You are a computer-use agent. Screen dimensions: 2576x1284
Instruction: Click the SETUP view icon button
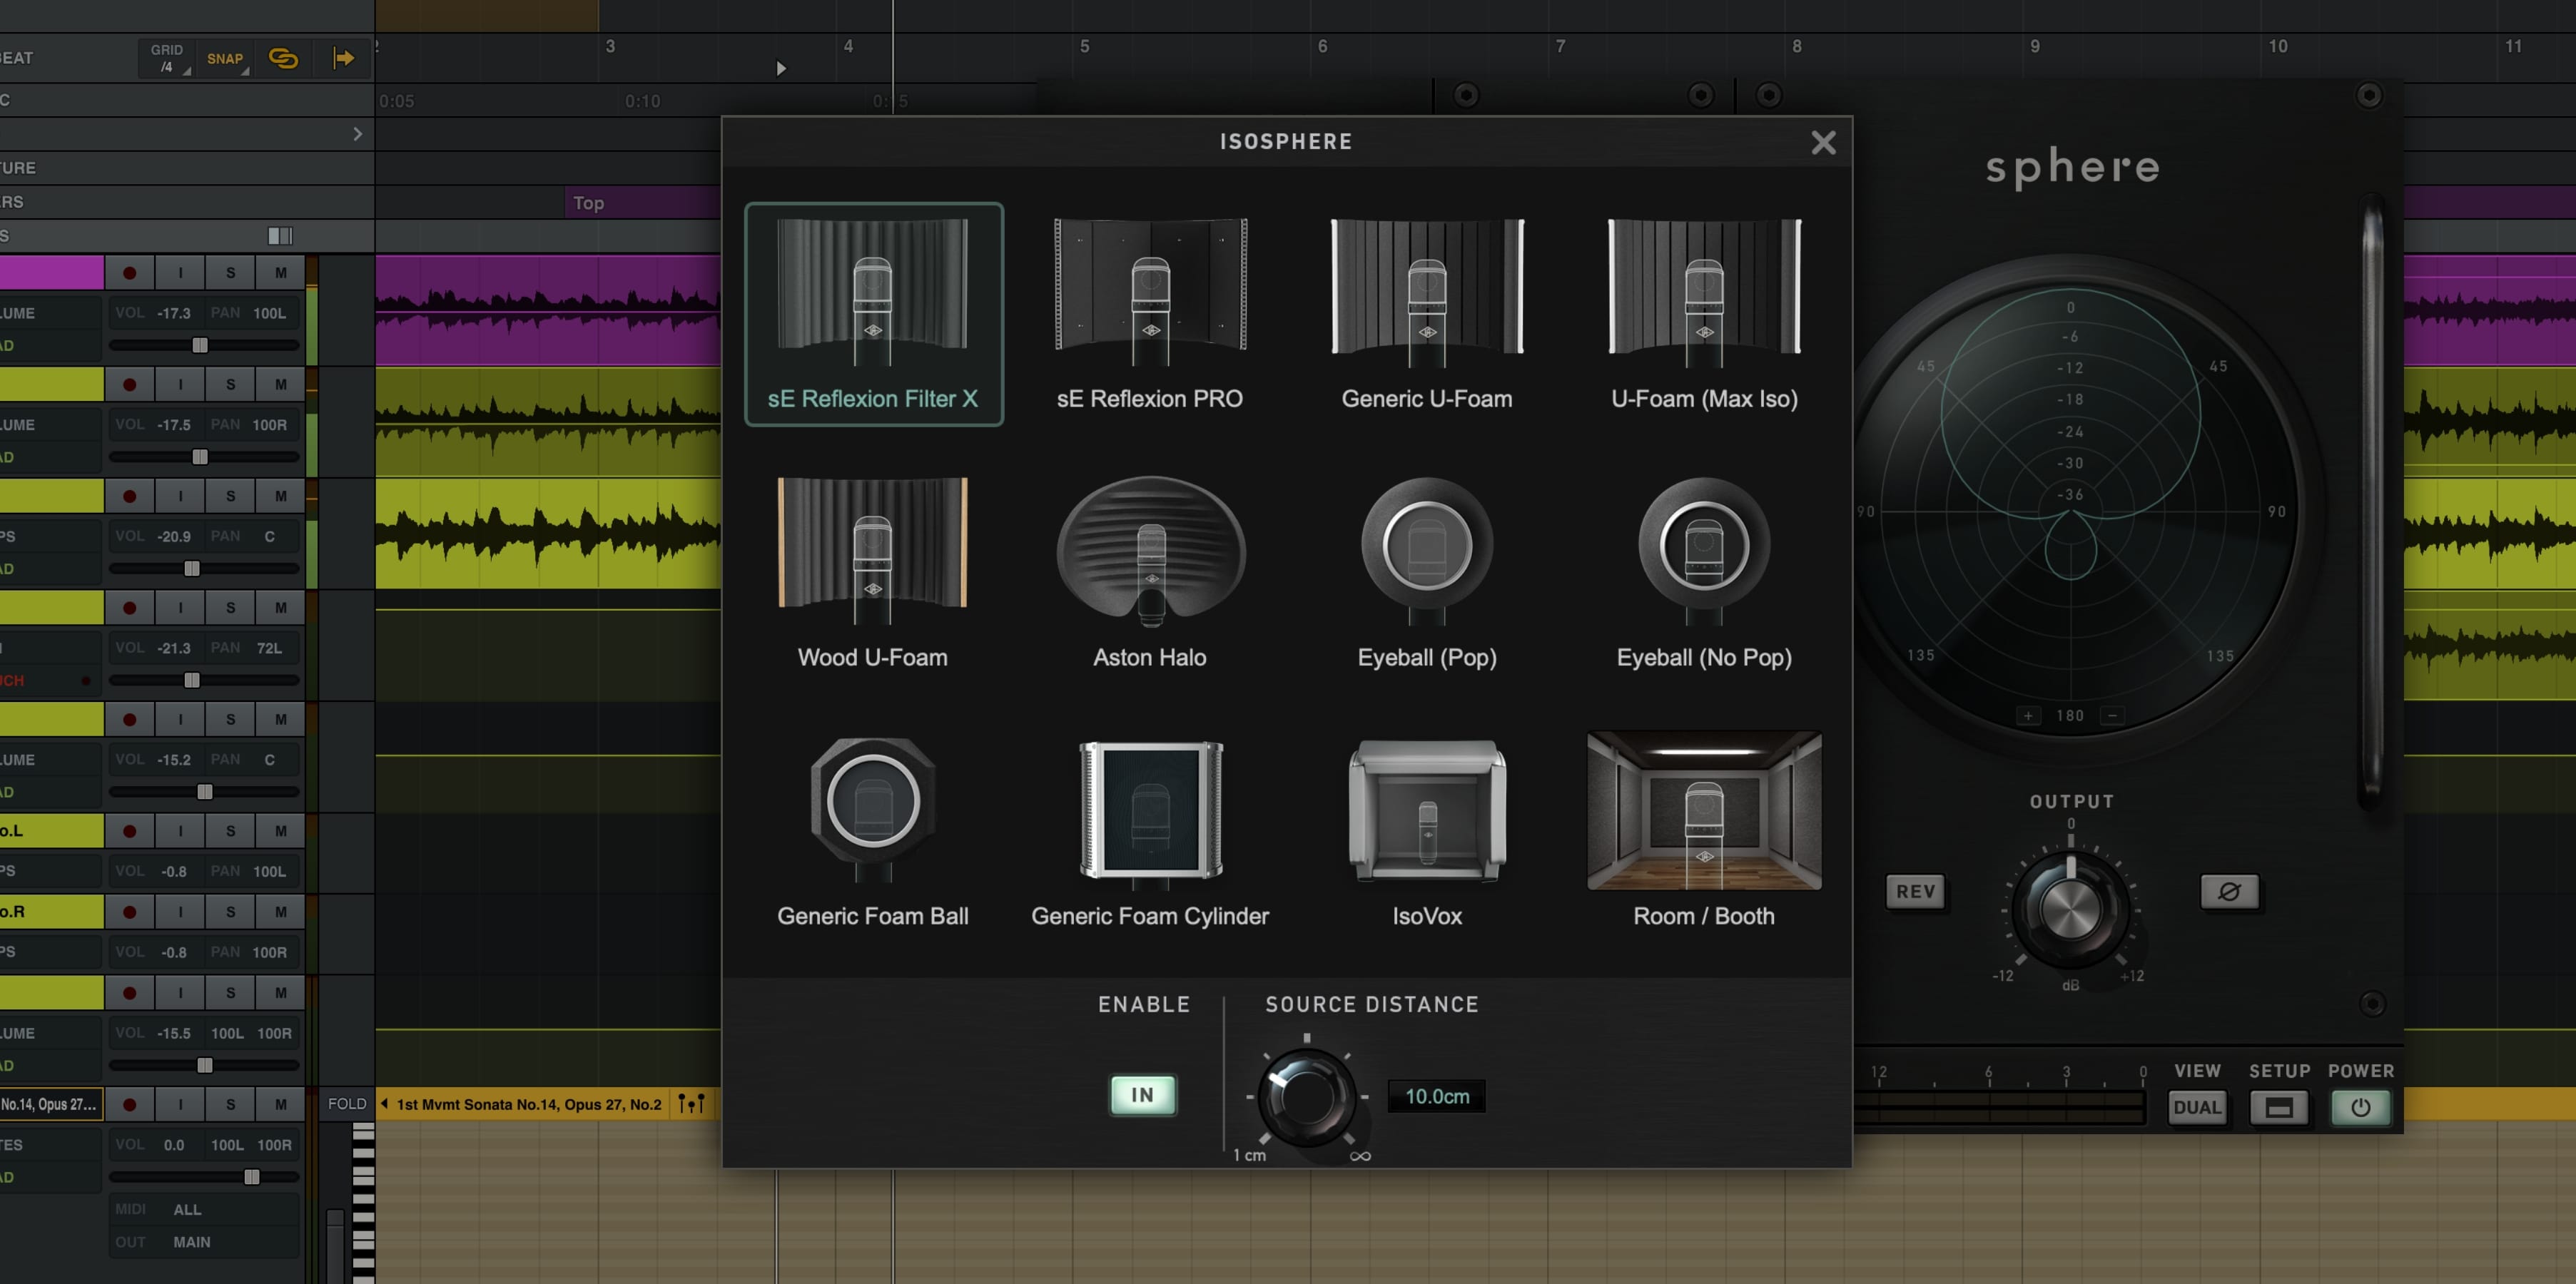2278,1108
